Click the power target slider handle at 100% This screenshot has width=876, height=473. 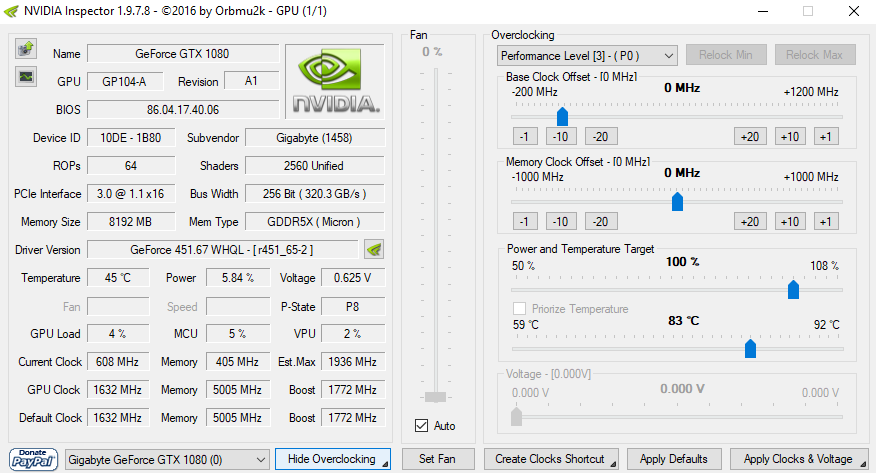(x=794, y=289)
